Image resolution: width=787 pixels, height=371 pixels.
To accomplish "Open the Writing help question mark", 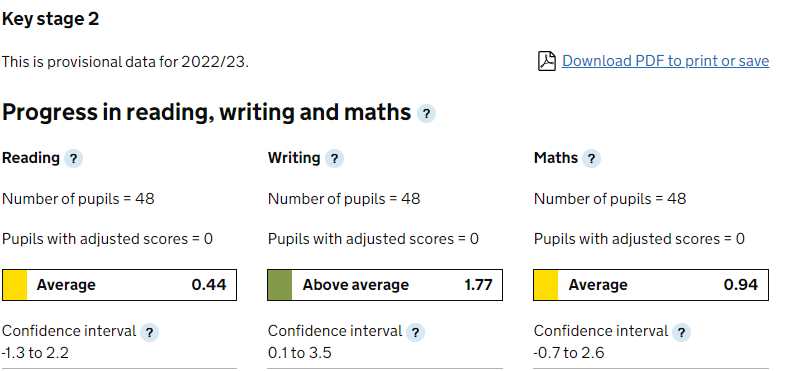I will tap(334, 159).
